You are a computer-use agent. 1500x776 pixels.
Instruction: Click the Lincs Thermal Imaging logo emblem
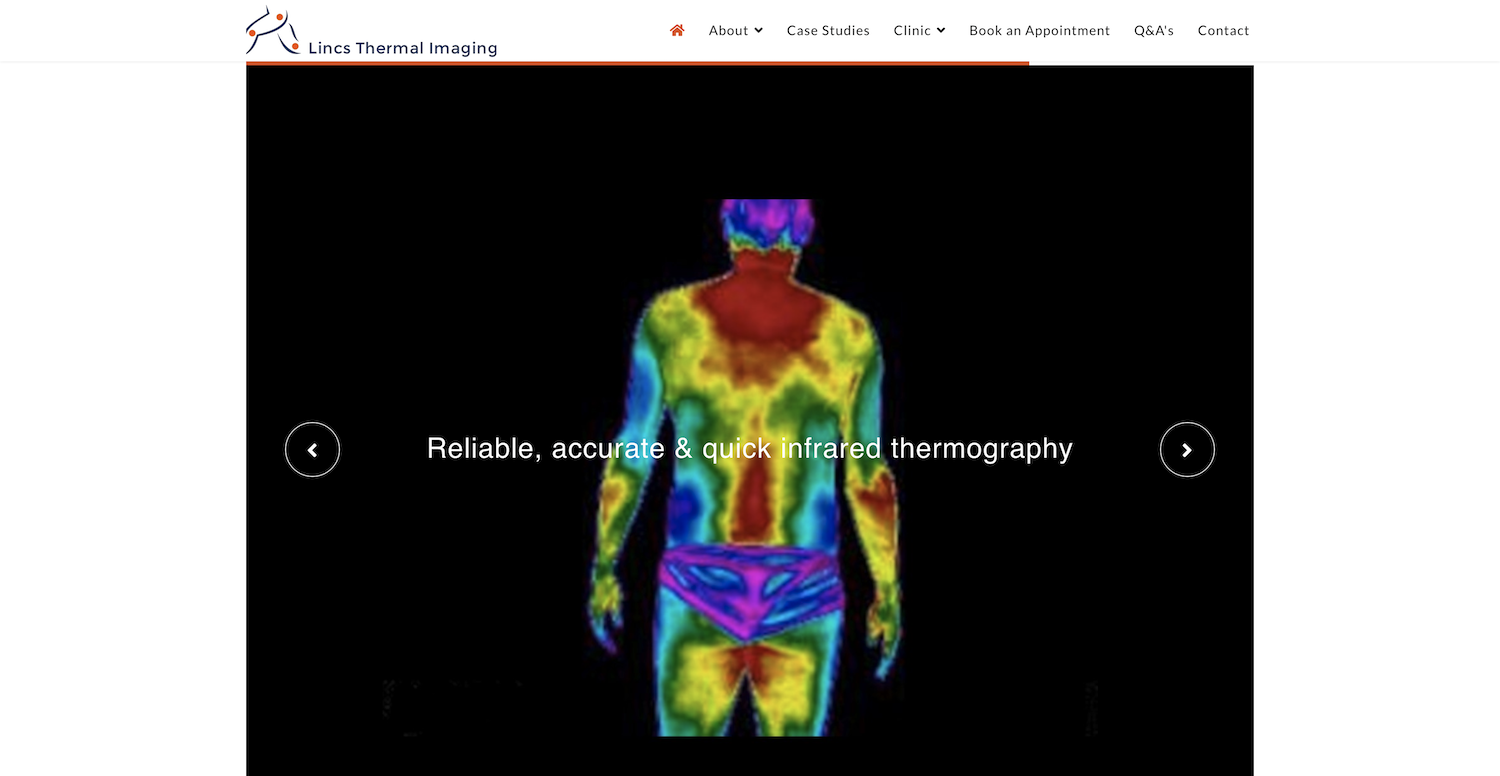tap(272, 31)
